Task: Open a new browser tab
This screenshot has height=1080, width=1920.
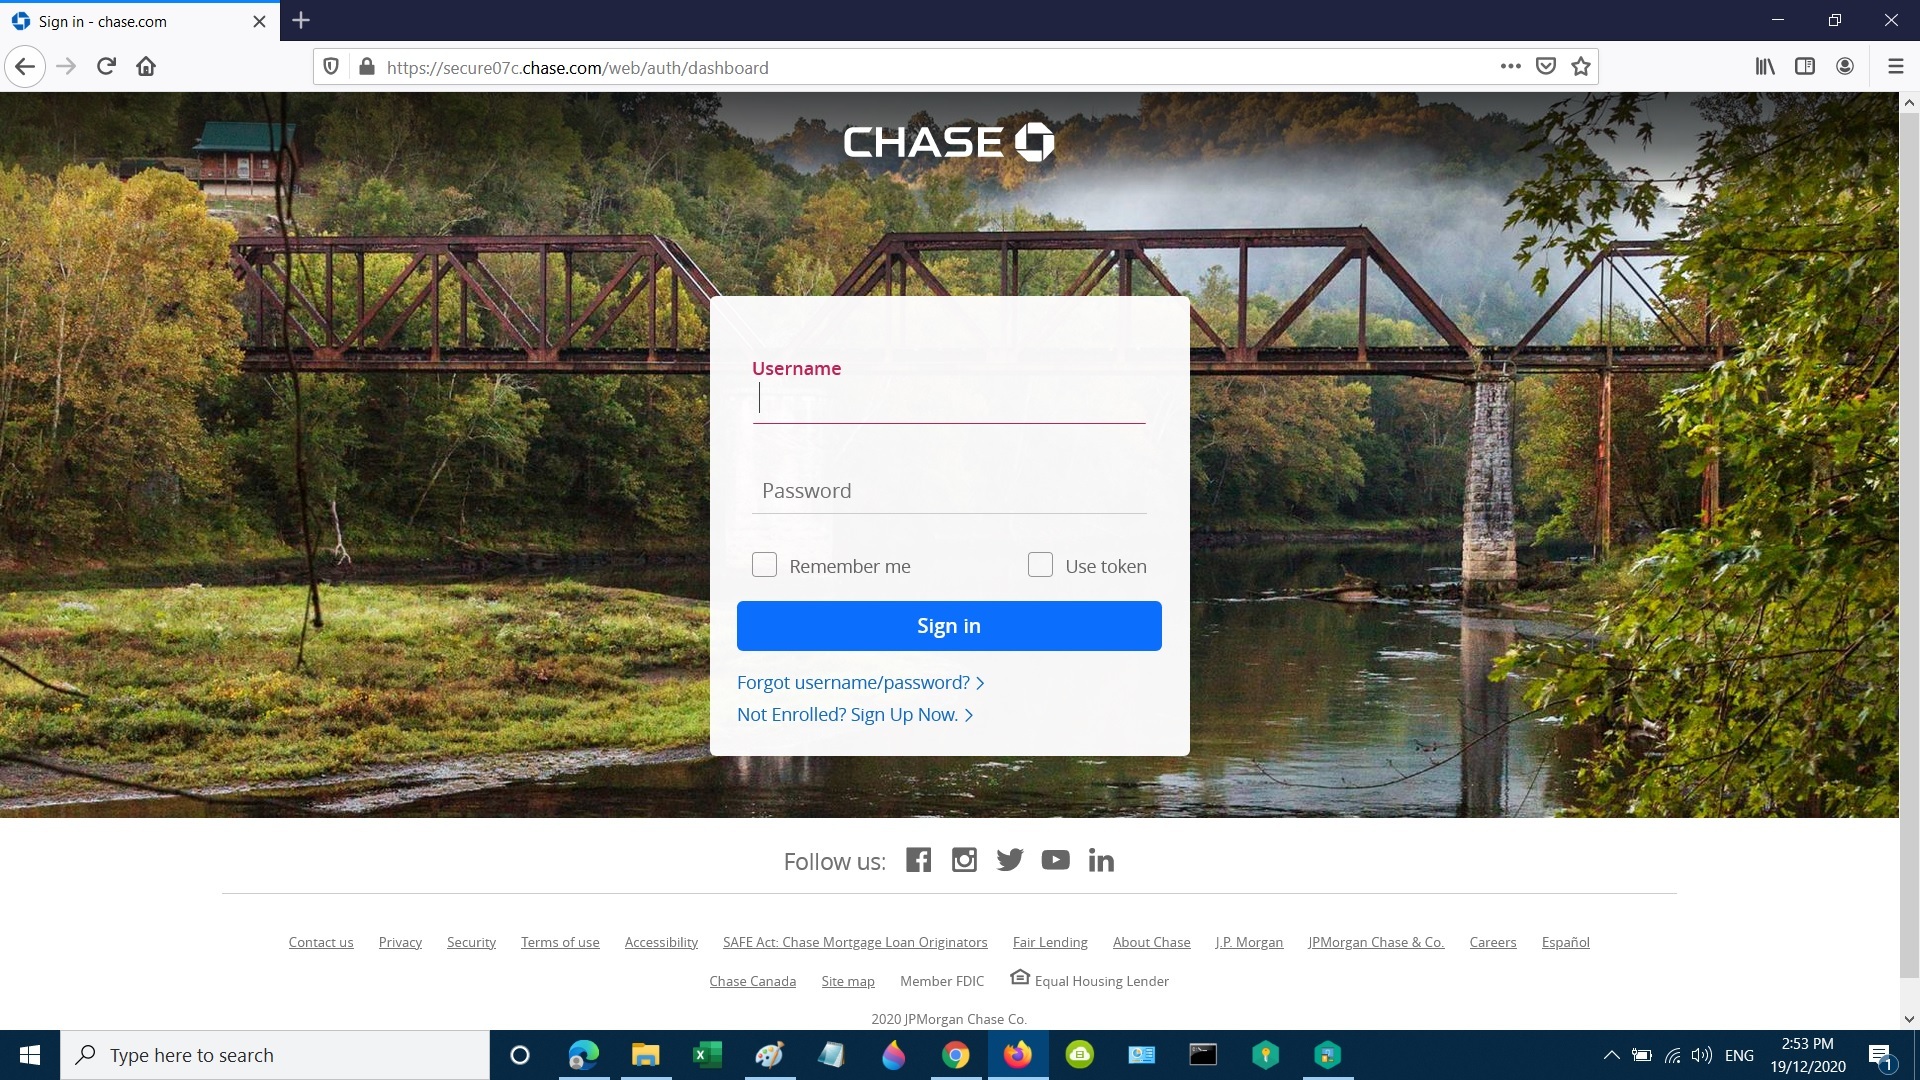Action: point(301,20)
